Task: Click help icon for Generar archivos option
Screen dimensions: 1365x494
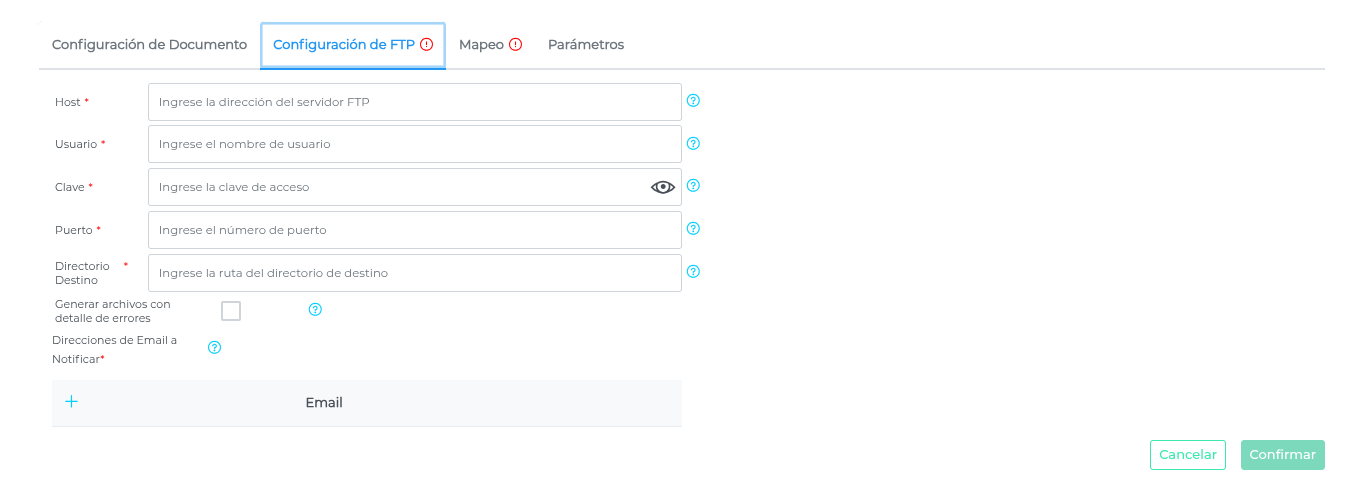Action: [315, 310]
